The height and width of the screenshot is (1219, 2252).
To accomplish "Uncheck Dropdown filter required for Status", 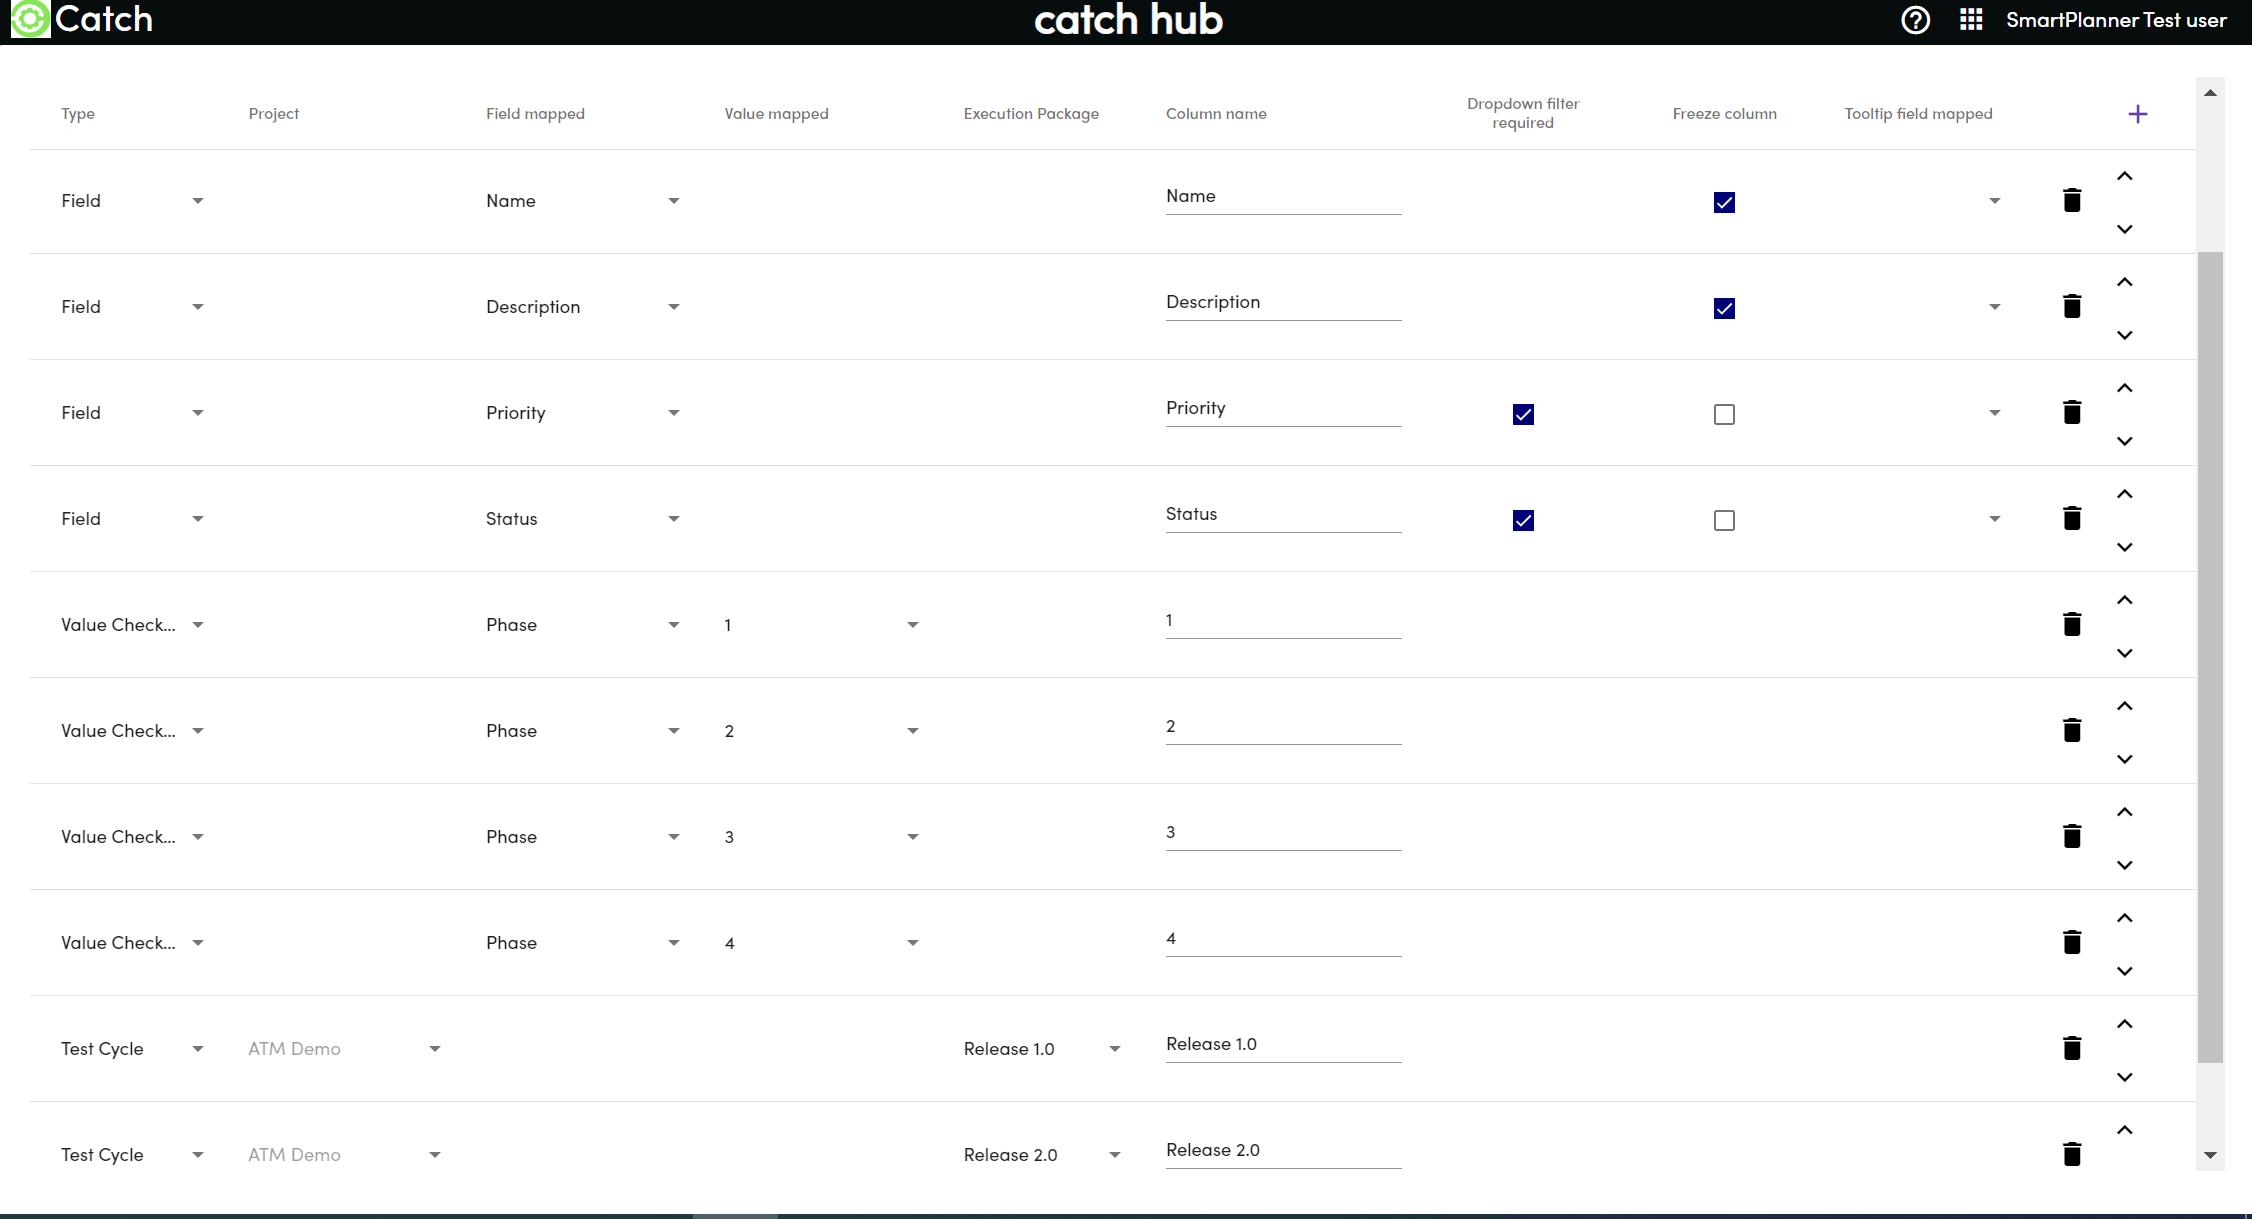I will pos(1522,520).
